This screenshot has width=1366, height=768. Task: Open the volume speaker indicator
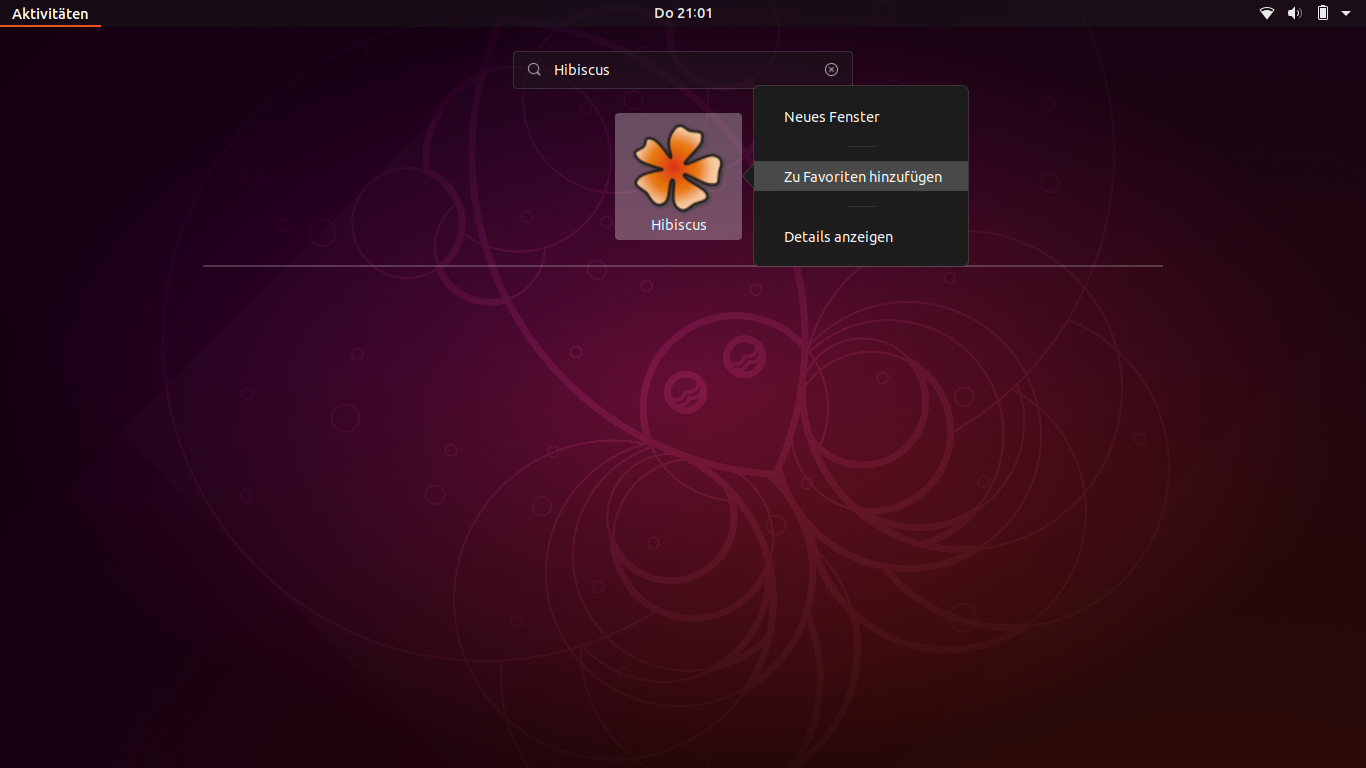click(x=1294, y=13)
